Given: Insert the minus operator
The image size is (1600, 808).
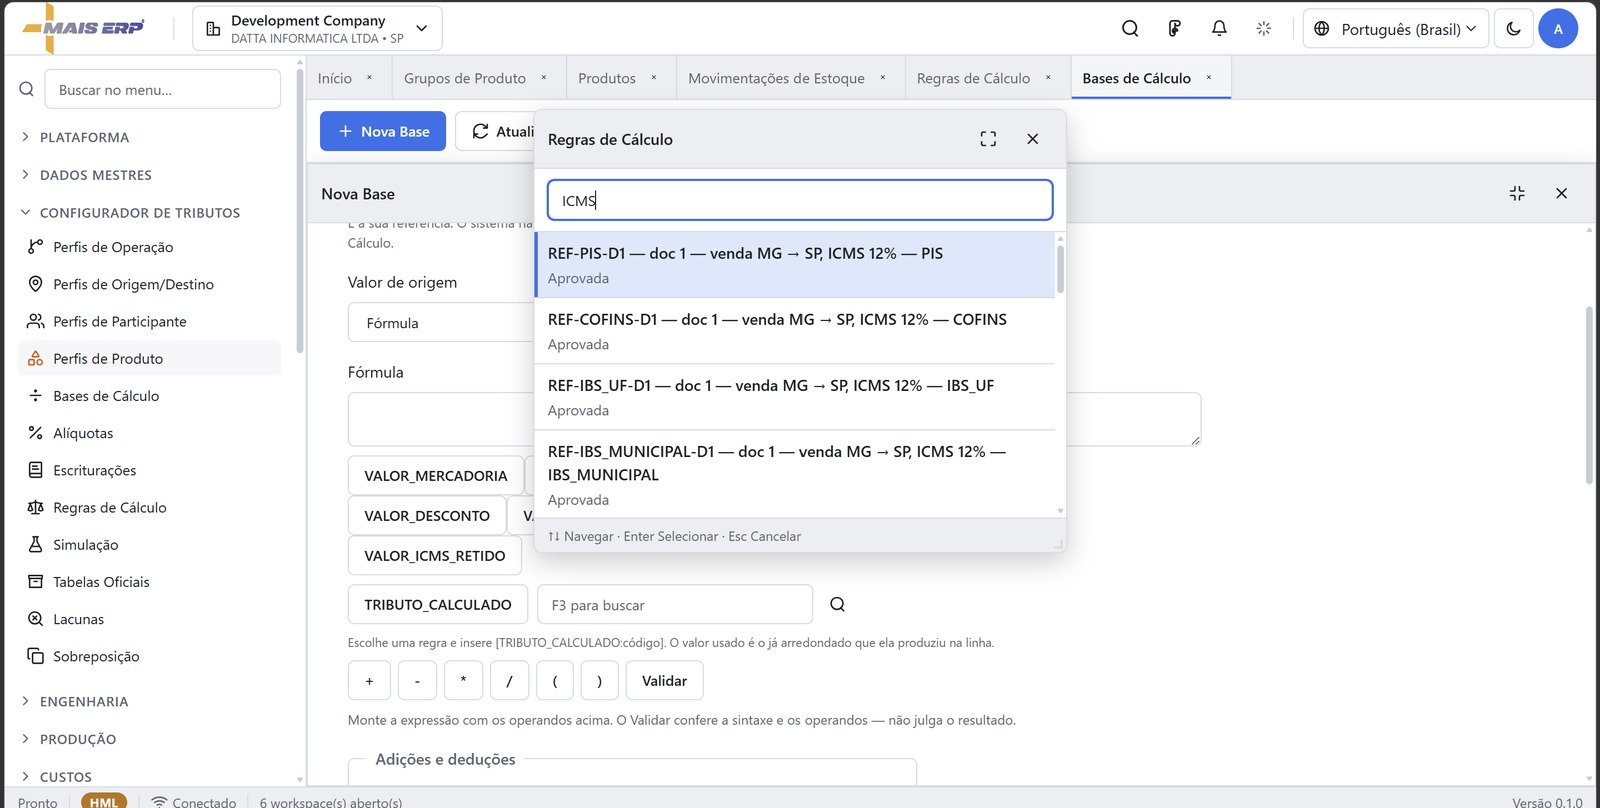Looking at the screenshot, I should click(417, 681).
